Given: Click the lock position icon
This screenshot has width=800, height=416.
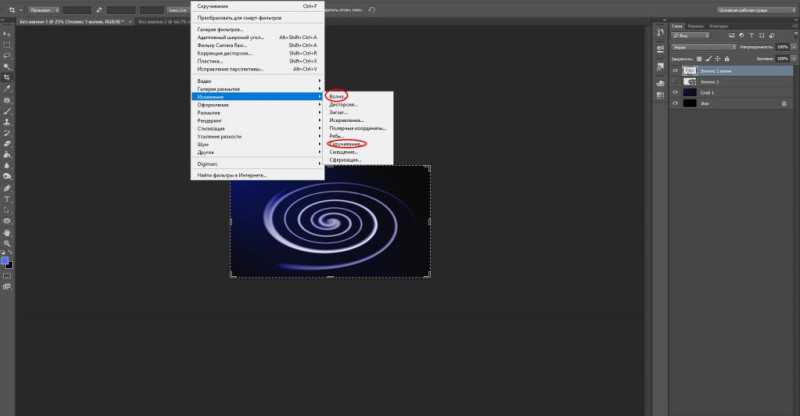Looking at the screenshot, I should point(717,59).
